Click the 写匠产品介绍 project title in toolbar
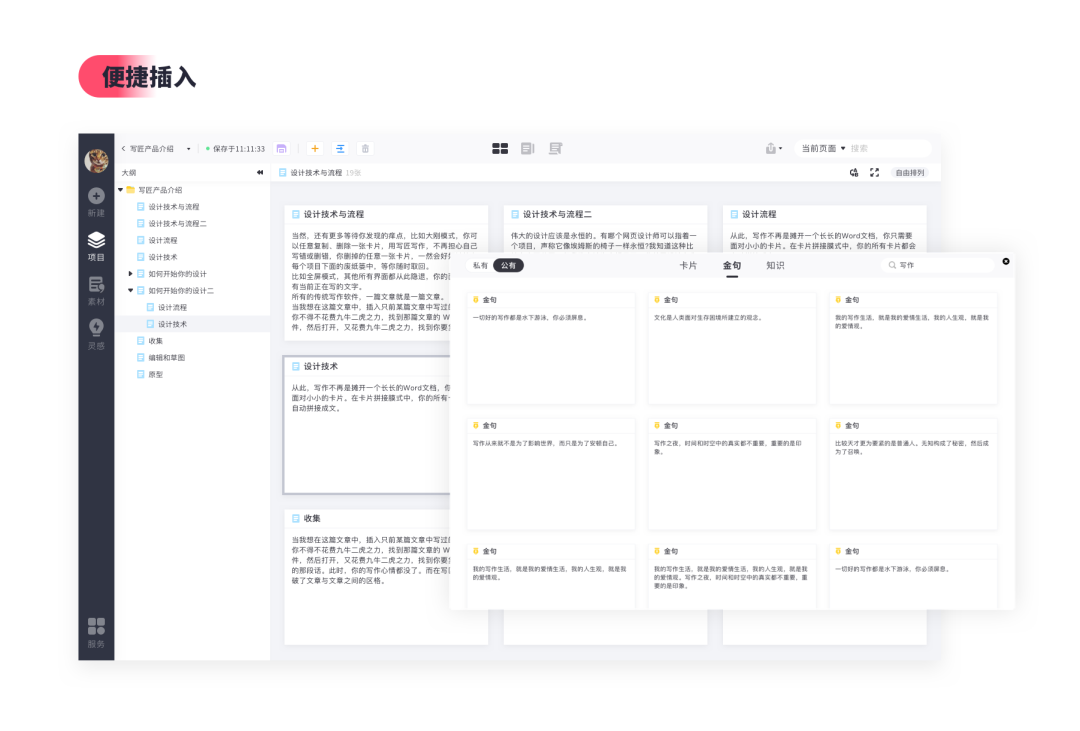This screenshot has height=731, width=1080. click(x=152, y=149)
